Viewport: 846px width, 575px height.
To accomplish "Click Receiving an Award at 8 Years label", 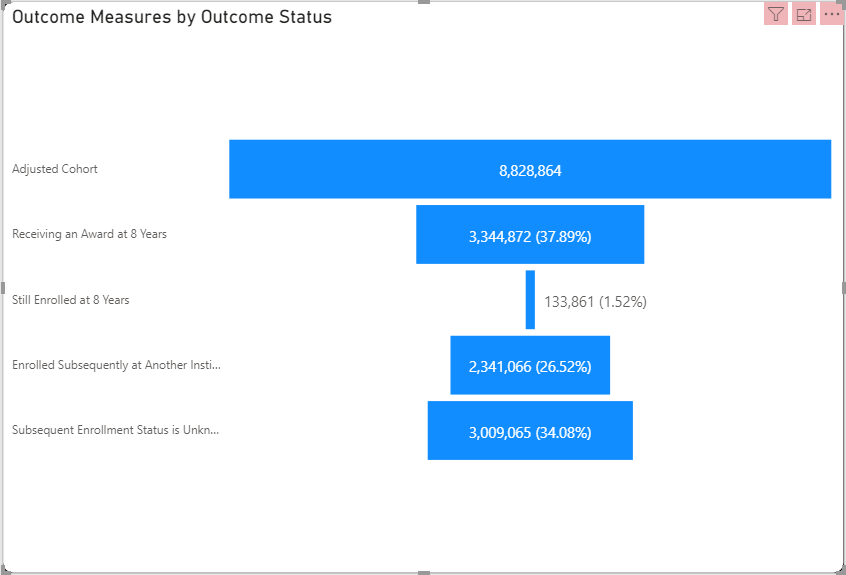I will pos(89,234).
